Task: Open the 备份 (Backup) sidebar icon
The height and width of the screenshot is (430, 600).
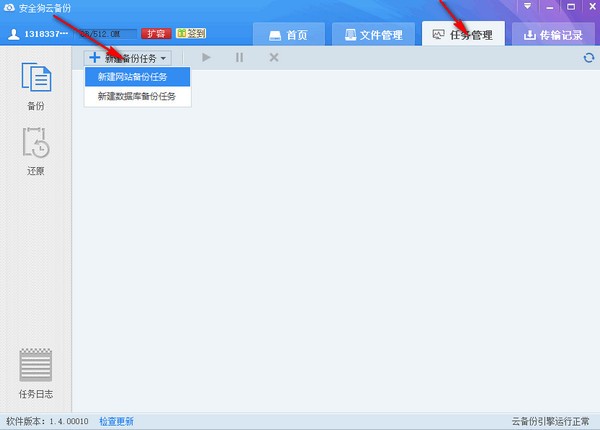Action: pos(36,86)
